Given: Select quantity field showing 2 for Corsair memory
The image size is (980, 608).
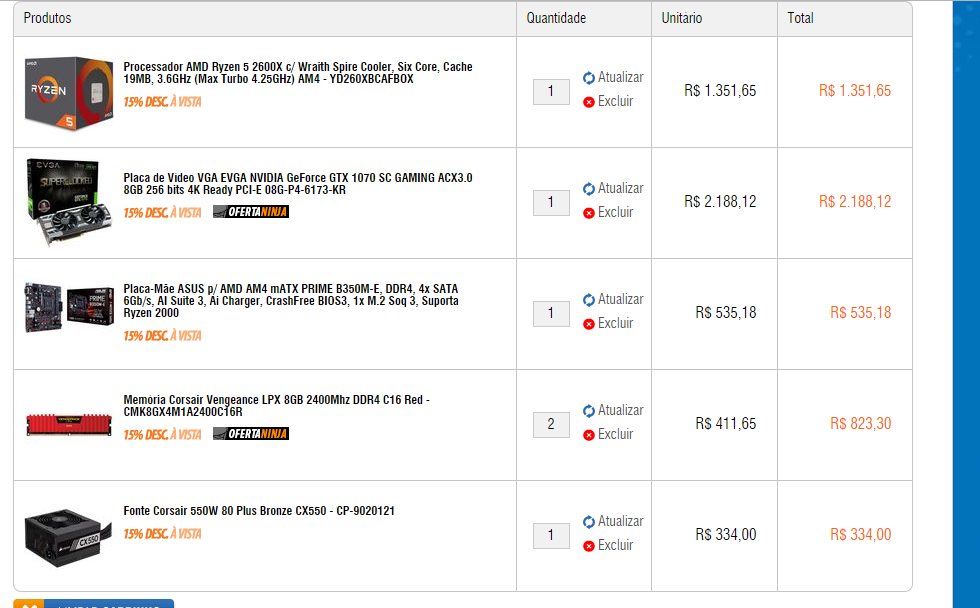Looking at the screenshot, I should coord(551,425).
